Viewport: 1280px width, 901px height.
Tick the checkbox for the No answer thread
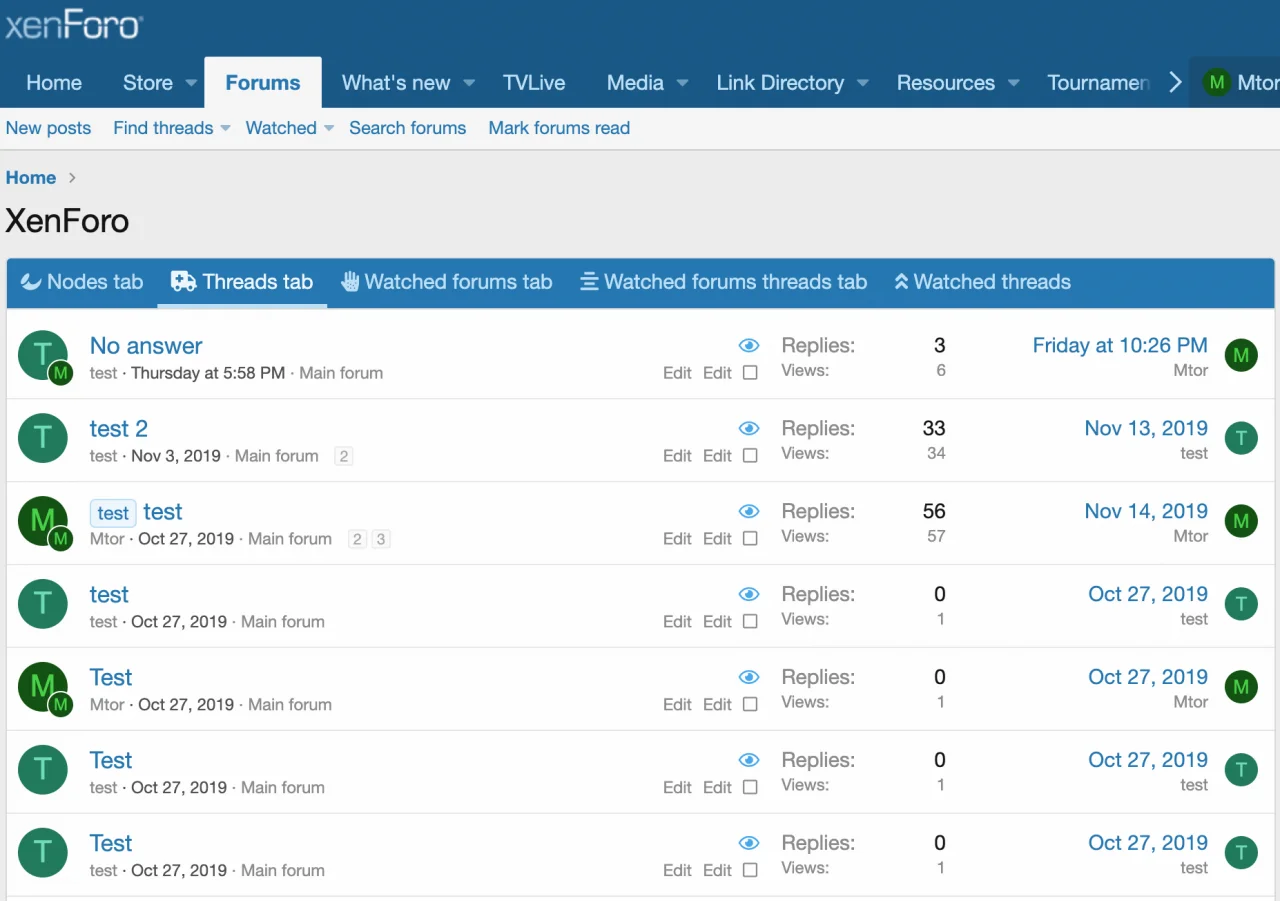[x=750, y=373]
